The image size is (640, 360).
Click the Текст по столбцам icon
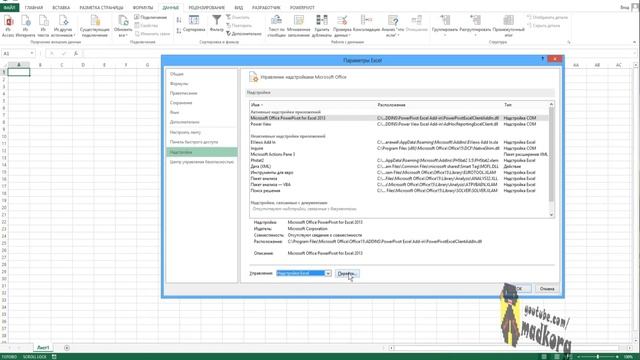point(276,26)
